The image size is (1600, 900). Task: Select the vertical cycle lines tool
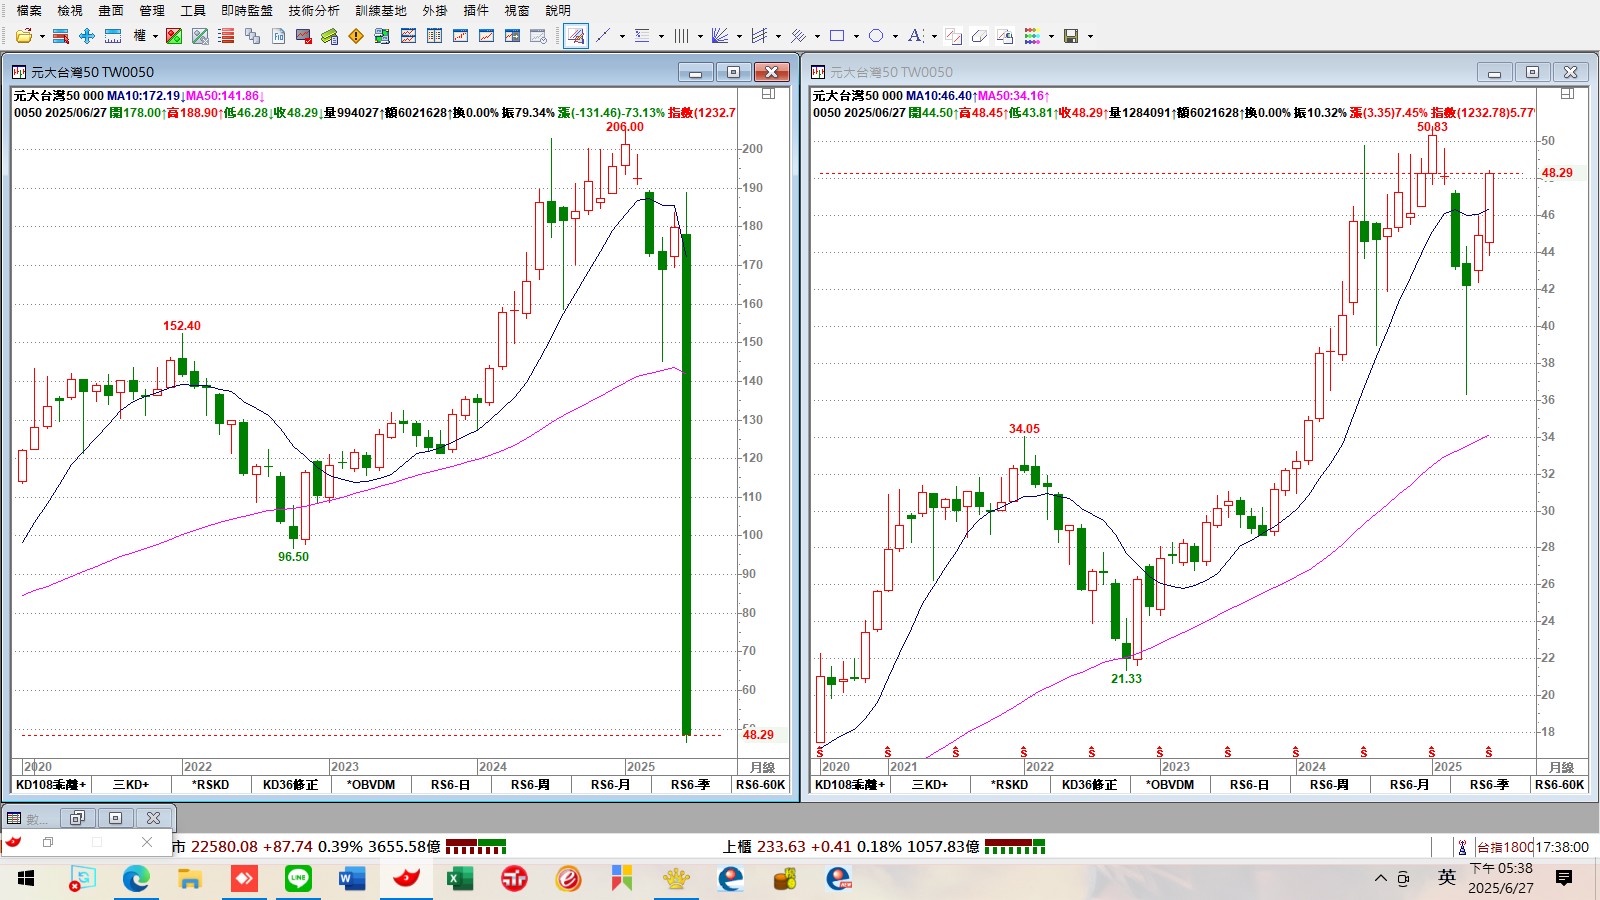click(681, 36)
